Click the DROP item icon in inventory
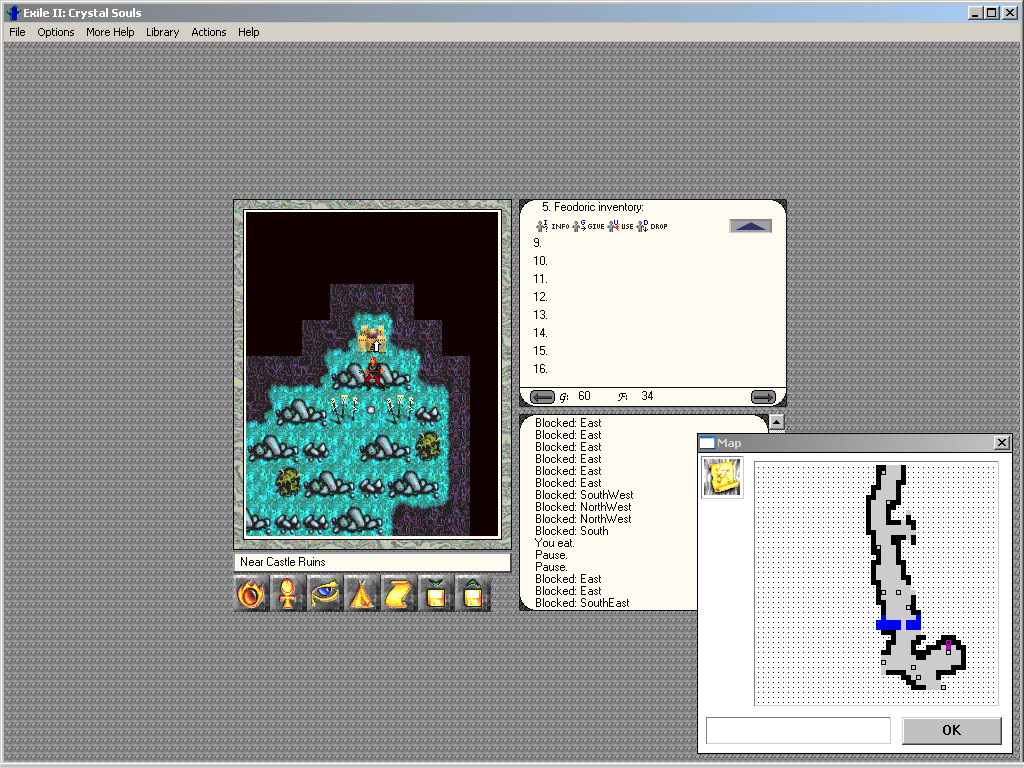The height and width of the screenshot is (768, 1024). click(x=652, y=226)
